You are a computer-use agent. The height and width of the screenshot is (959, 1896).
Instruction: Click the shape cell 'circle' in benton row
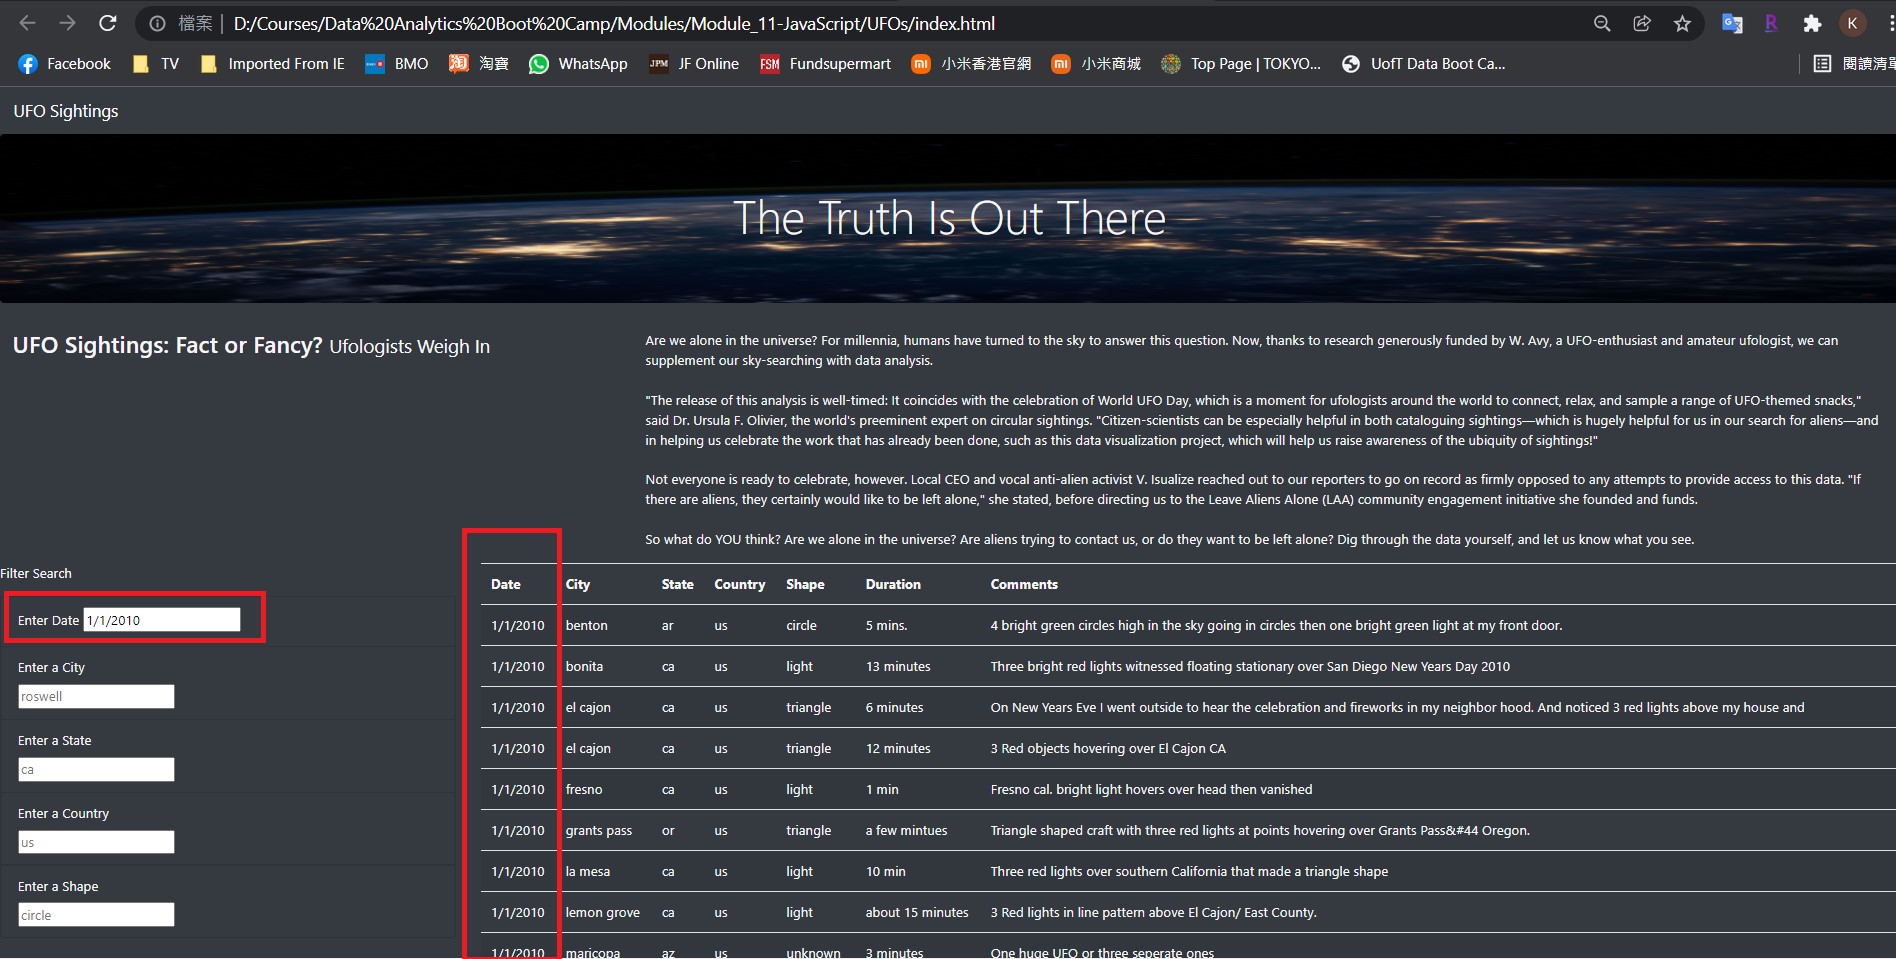[801, 625]
